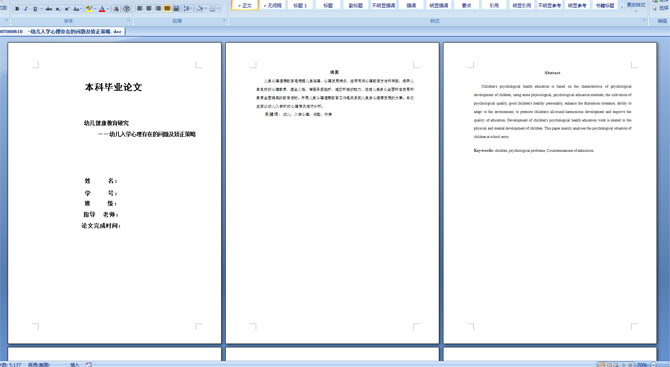Open Paragraph dialog launcher
Image resolution: width=670 pixels, height=367 pixels.
click(224, 21)
